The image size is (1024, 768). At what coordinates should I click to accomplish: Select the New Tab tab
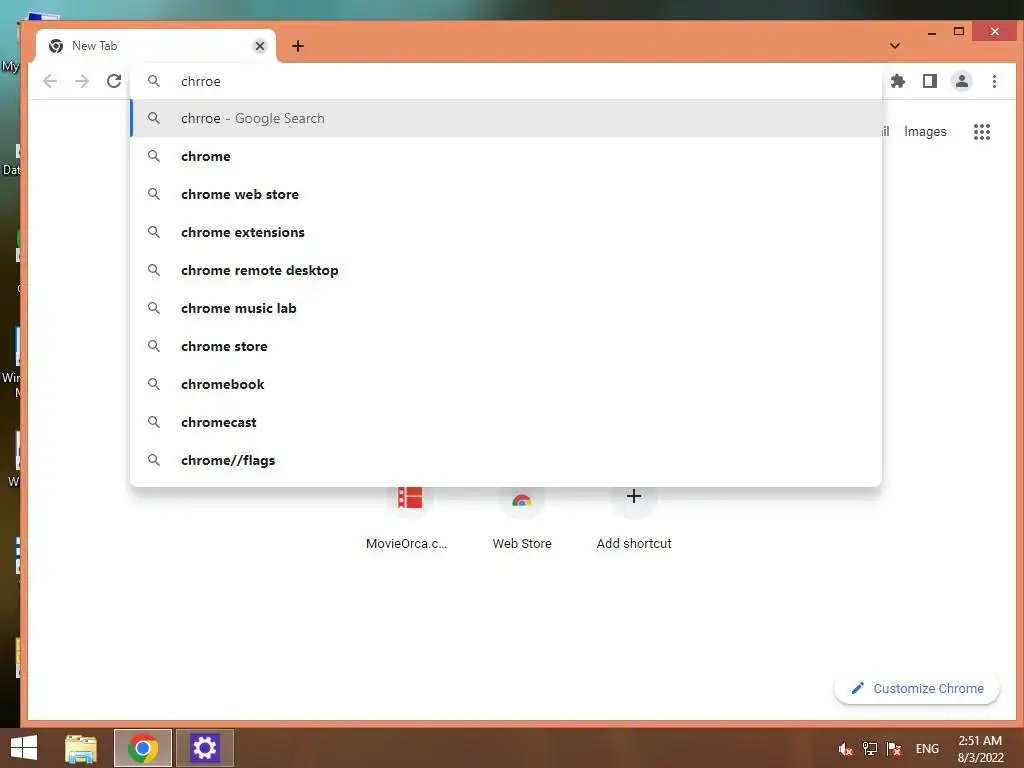155,46
